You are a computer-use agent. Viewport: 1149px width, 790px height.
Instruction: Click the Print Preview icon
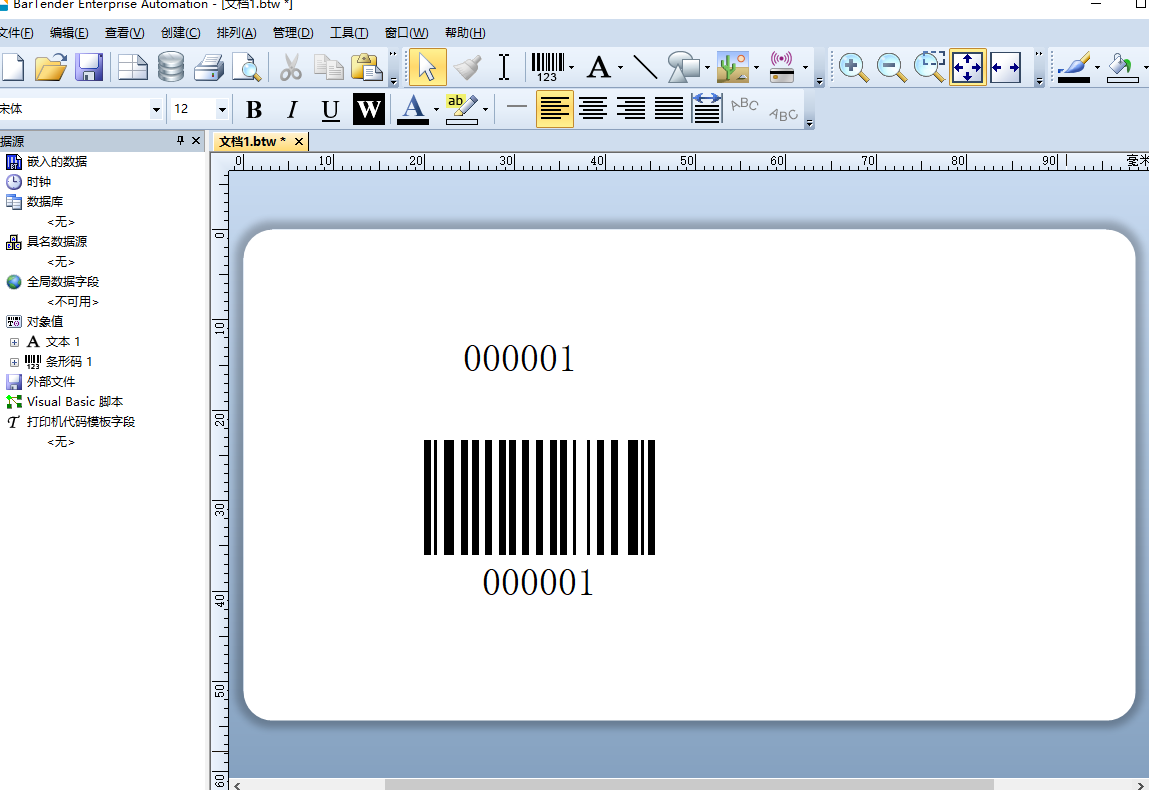click(x=246, y=68)
